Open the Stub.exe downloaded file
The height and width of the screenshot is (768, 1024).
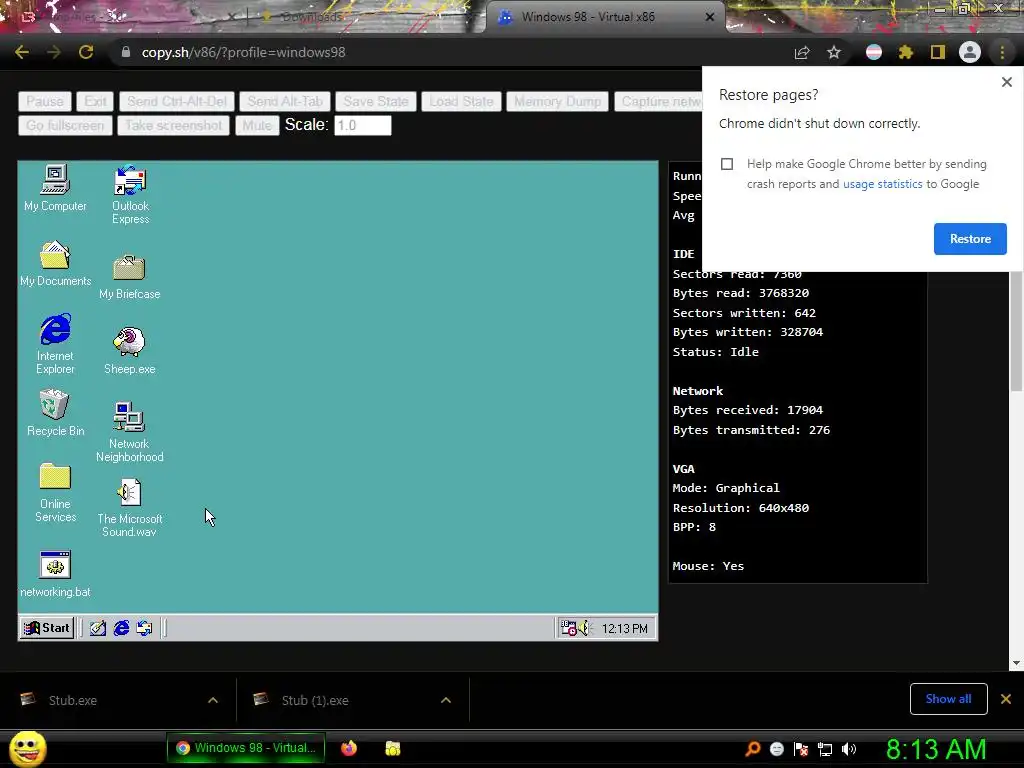point(73,700)
